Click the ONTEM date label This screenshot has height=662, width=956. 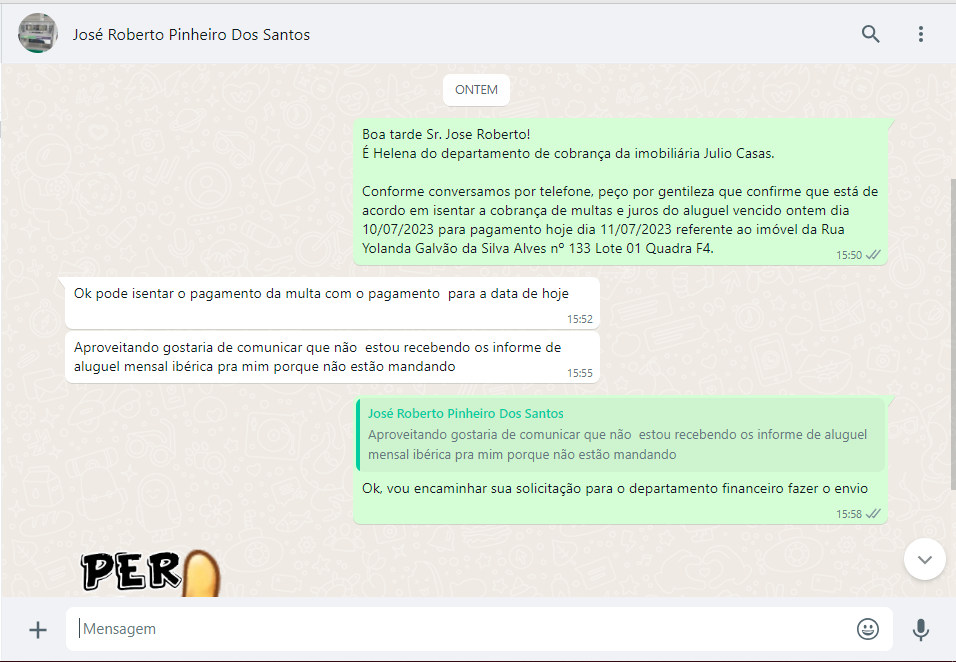click(x=476, y=90)
